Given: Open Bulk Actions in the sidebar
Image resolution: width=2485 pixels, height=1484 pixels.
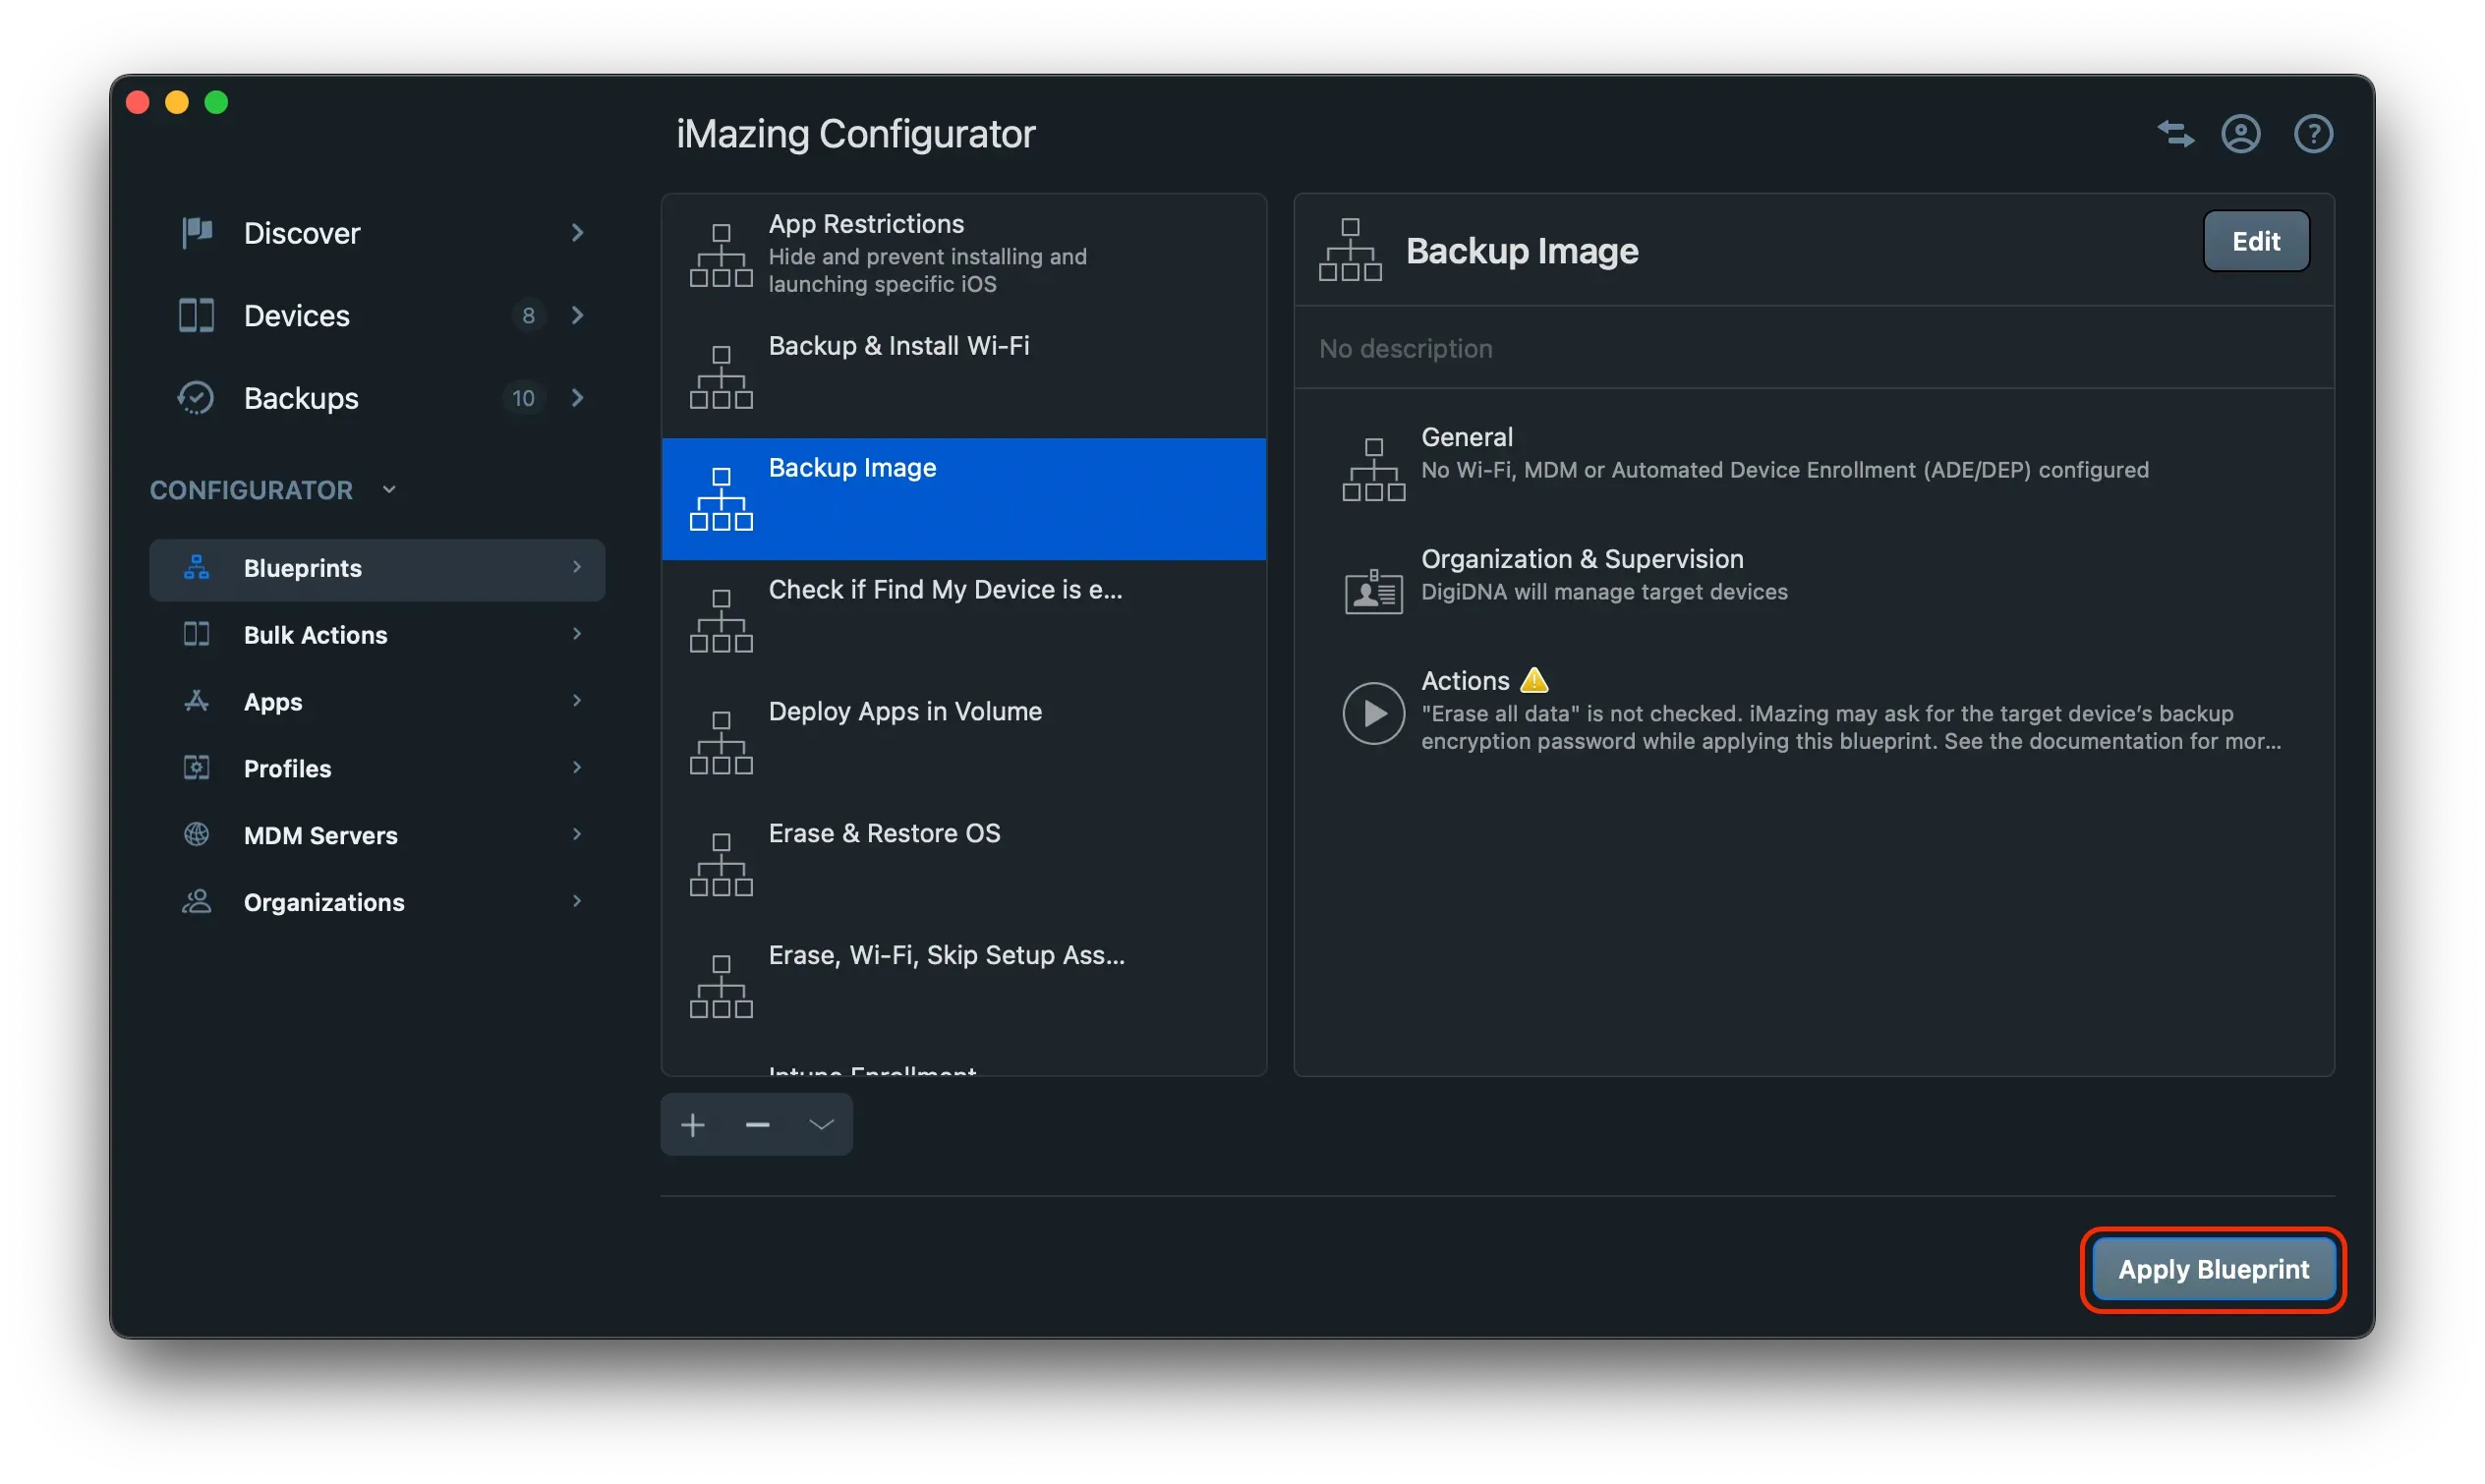Looking at the screenshot, I should tap(315, 635).
